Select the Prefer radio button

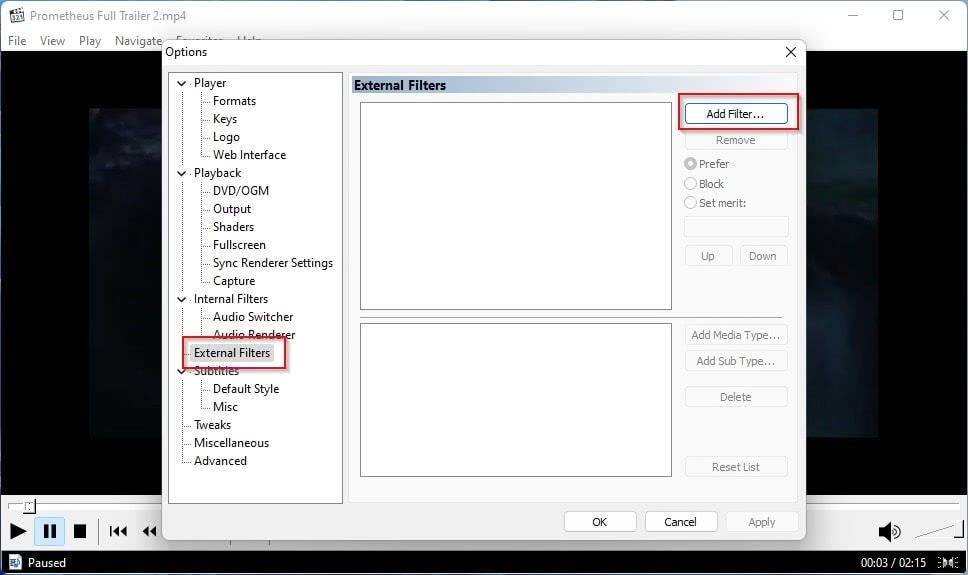[690, 164]
